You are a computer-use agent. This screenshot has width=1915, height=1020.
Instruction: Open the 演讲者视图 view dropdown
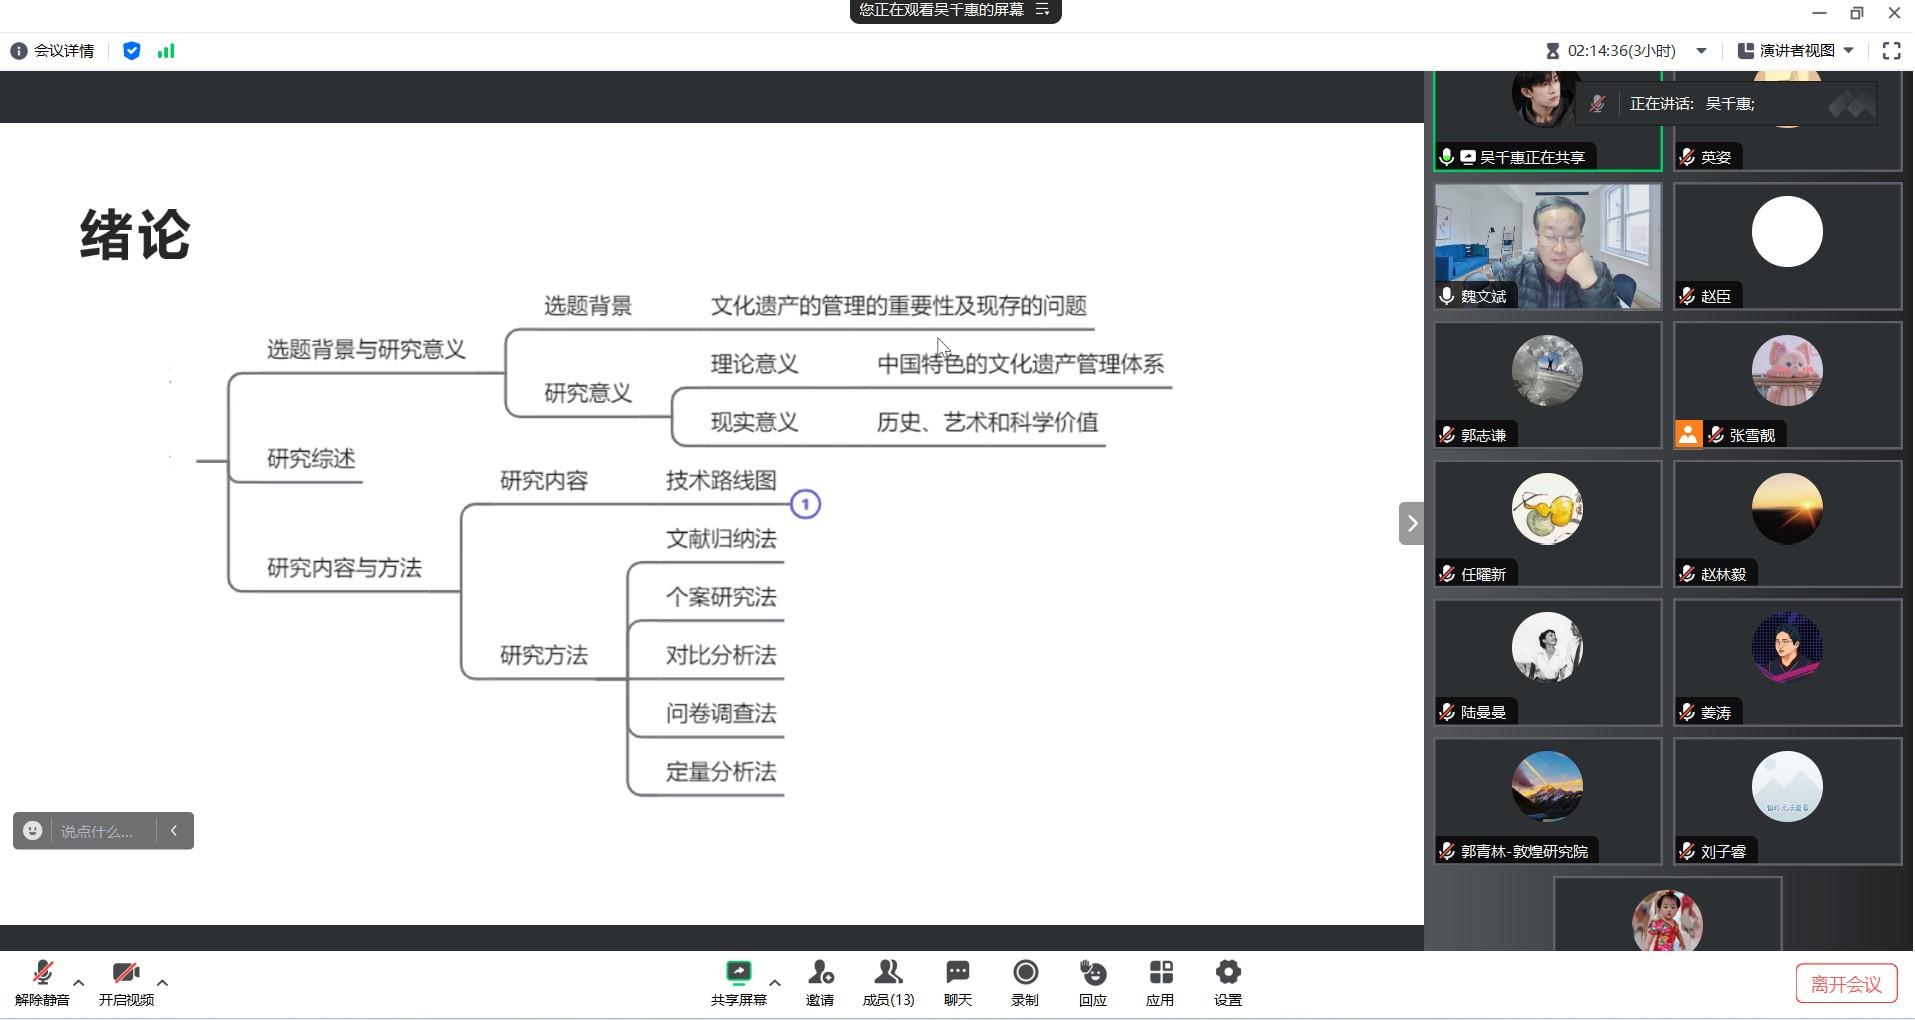(x=1796, y=51)
